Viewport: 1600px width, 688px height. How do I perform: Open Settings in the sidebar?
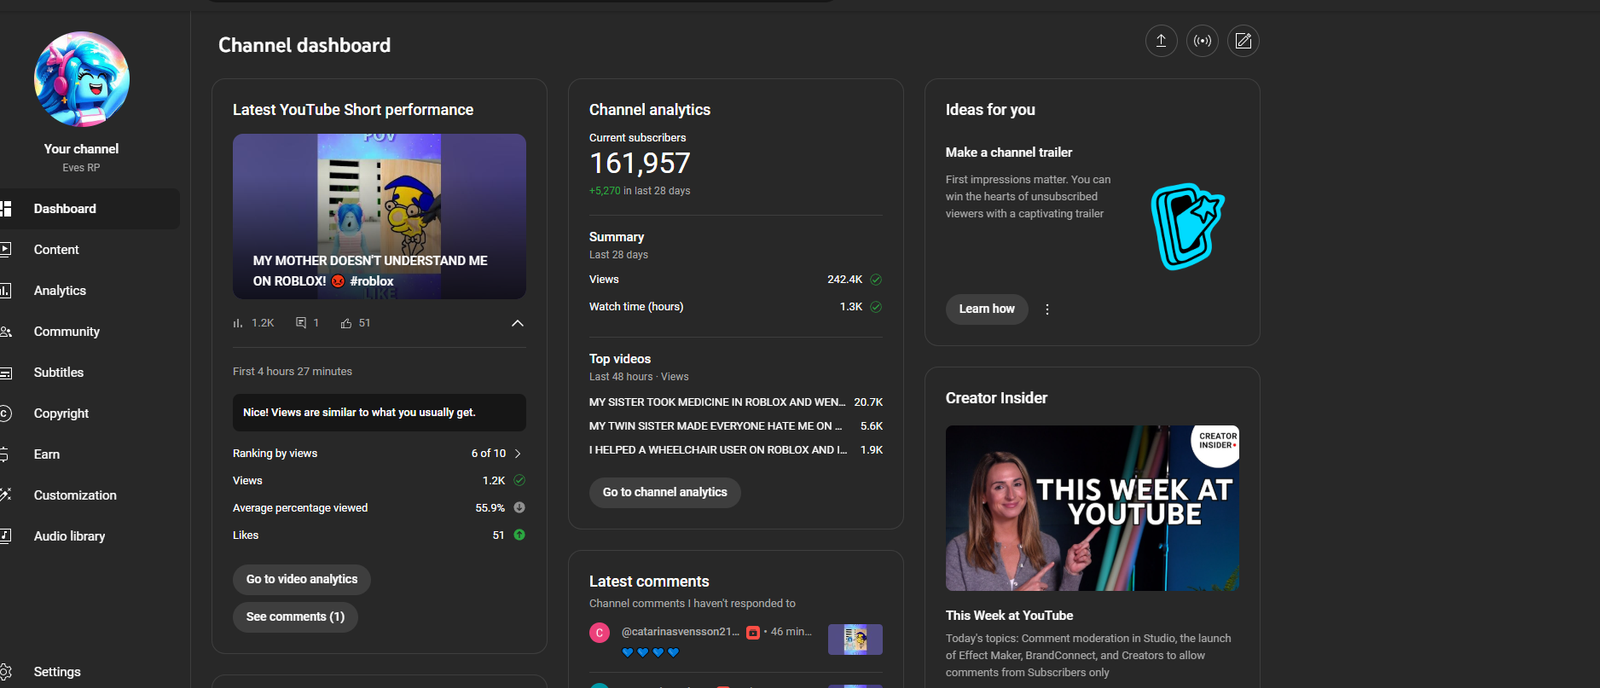57,672
